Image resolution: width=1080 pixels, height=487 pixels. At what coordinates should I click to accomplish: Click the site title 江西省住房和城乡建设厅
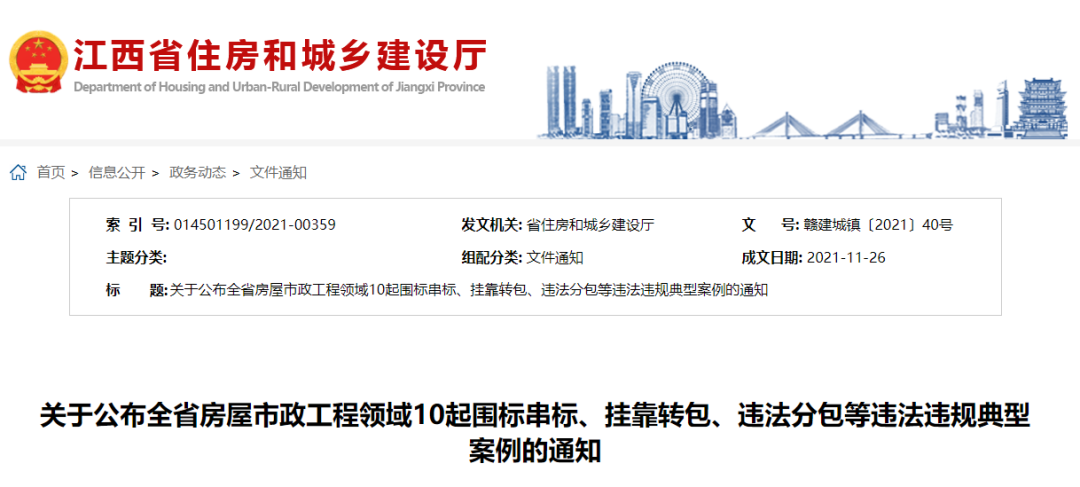[x=279, y=55]
